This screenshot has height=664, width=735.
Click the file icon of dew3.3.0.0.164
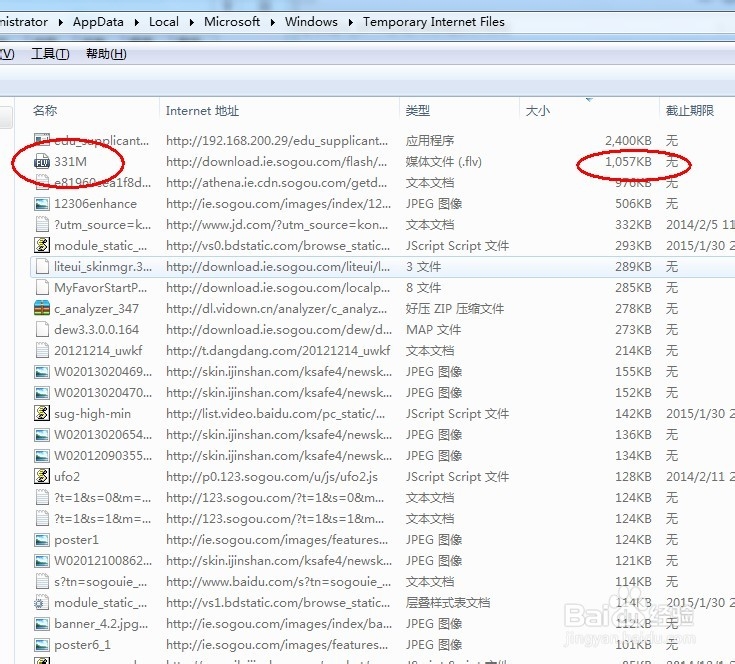tap(42, 329)
